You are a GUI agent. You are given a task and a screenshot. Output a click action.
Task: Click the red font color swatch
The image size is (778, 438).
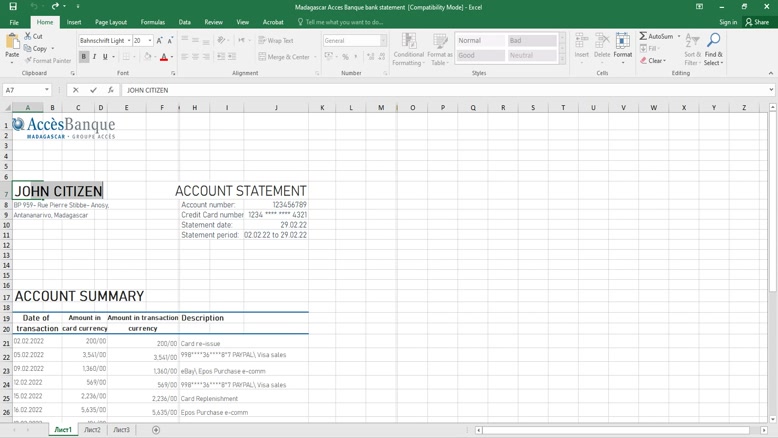(x=164, y=57)
